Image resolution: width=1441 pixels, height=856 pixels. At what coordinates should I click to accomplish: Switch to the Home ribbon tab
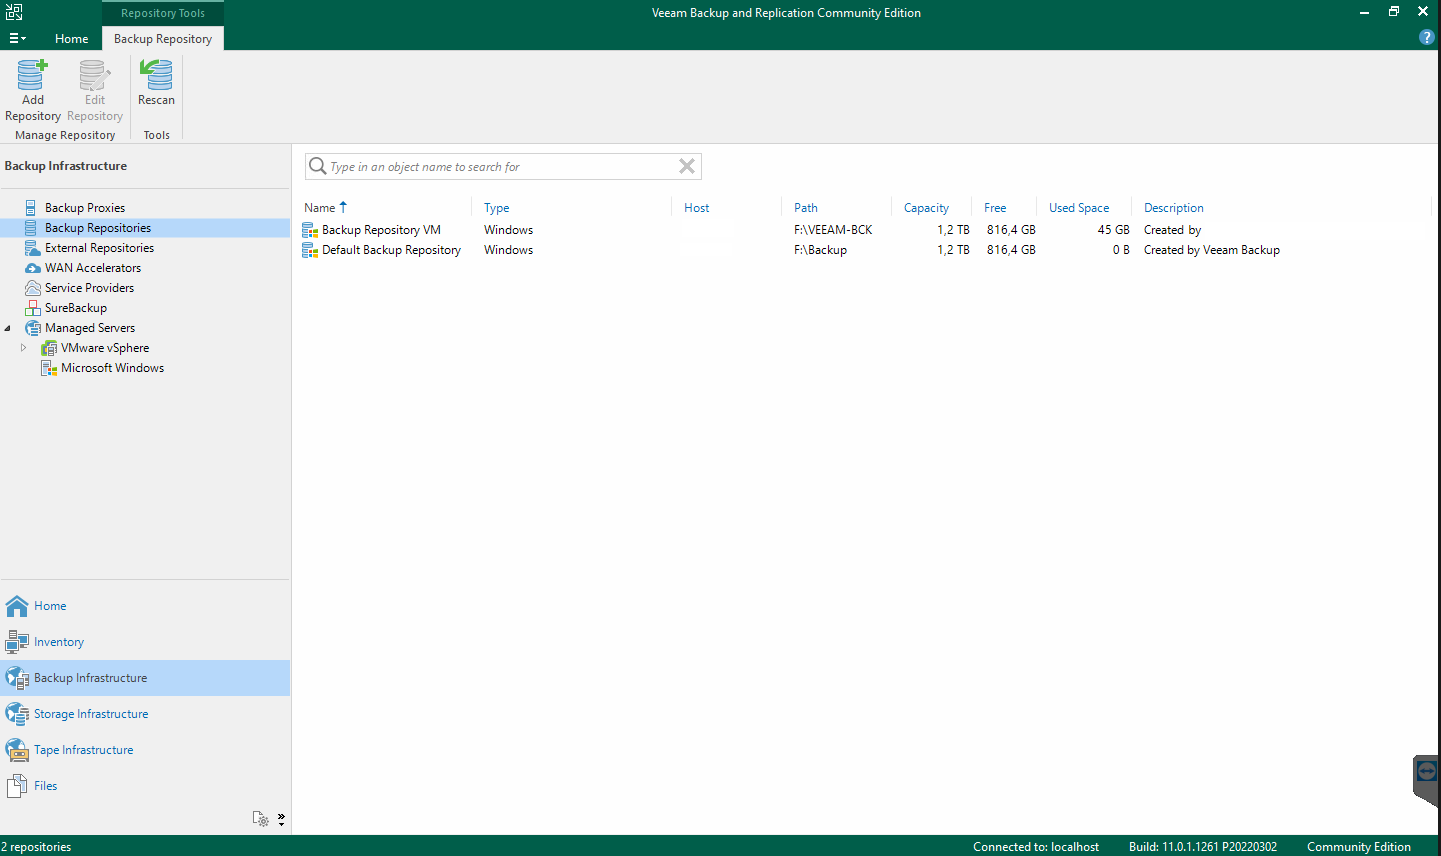click(71, 38)
